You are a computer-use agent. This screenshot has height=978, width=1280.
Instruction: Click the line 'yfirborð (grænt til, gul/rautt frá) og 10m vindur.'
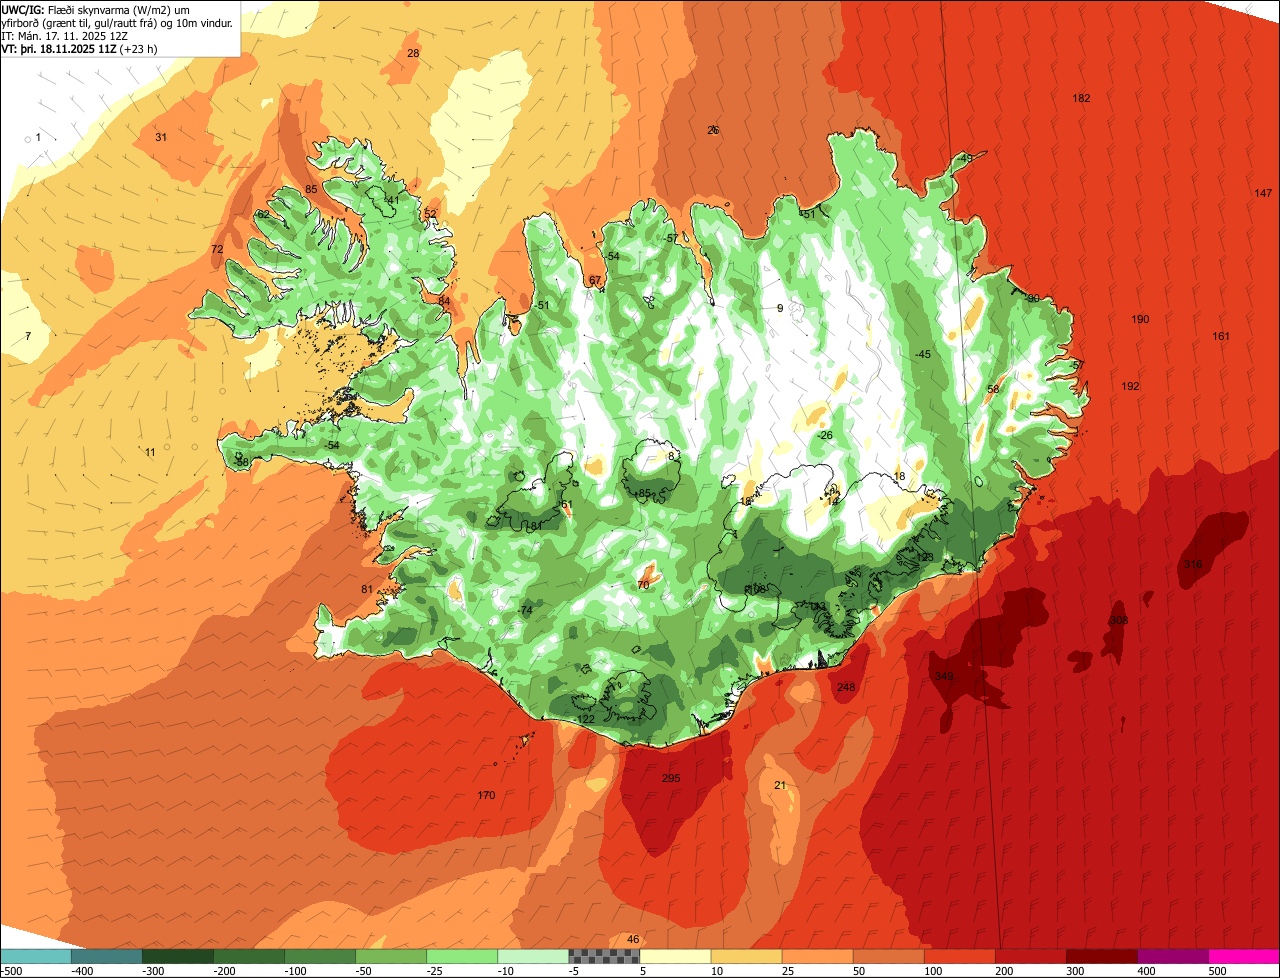click(x=117, y=23)
